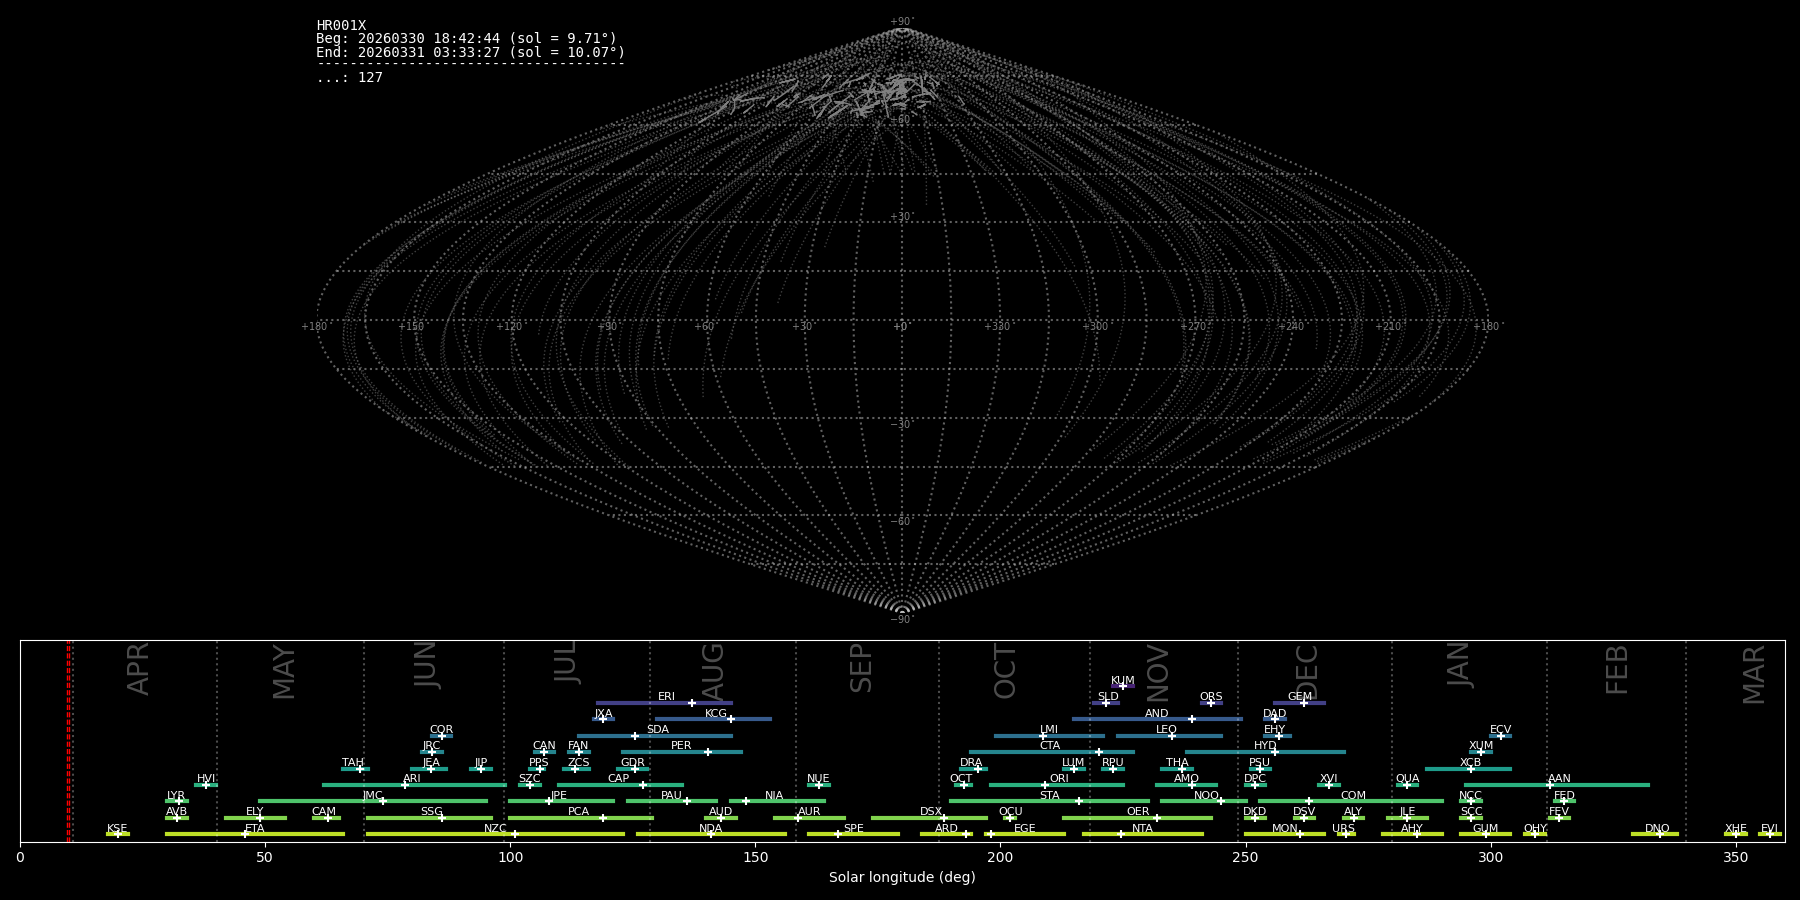The height and width of the screenshot is (900, 1800).
Task: Click the LEO shower label
Action: pos(1166,730)
